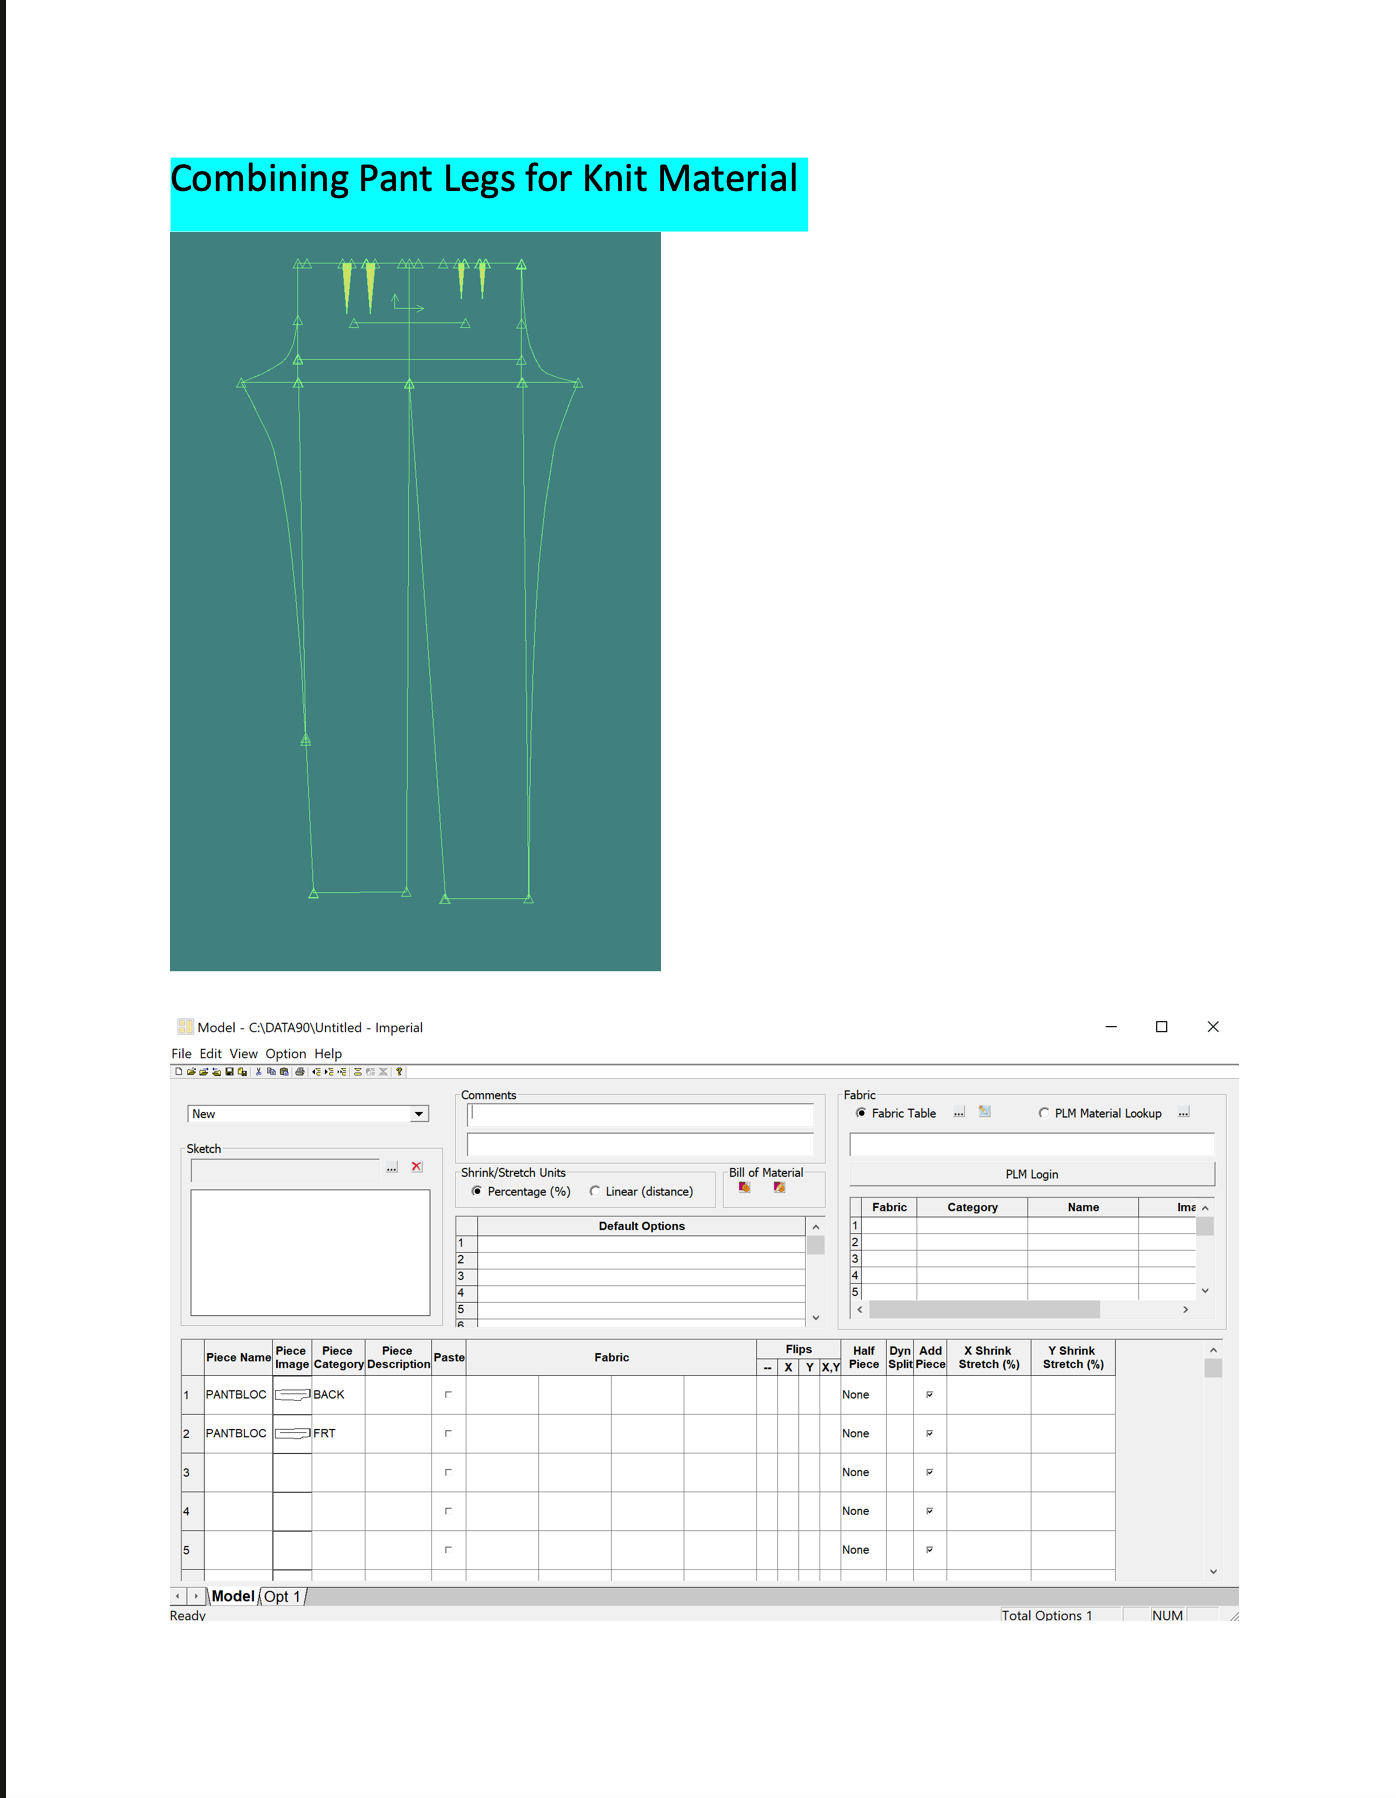Click the disabled X icon left of Help
Image resolution: width=1396 pixels, height=1798 pixels.
point(383,1072)
